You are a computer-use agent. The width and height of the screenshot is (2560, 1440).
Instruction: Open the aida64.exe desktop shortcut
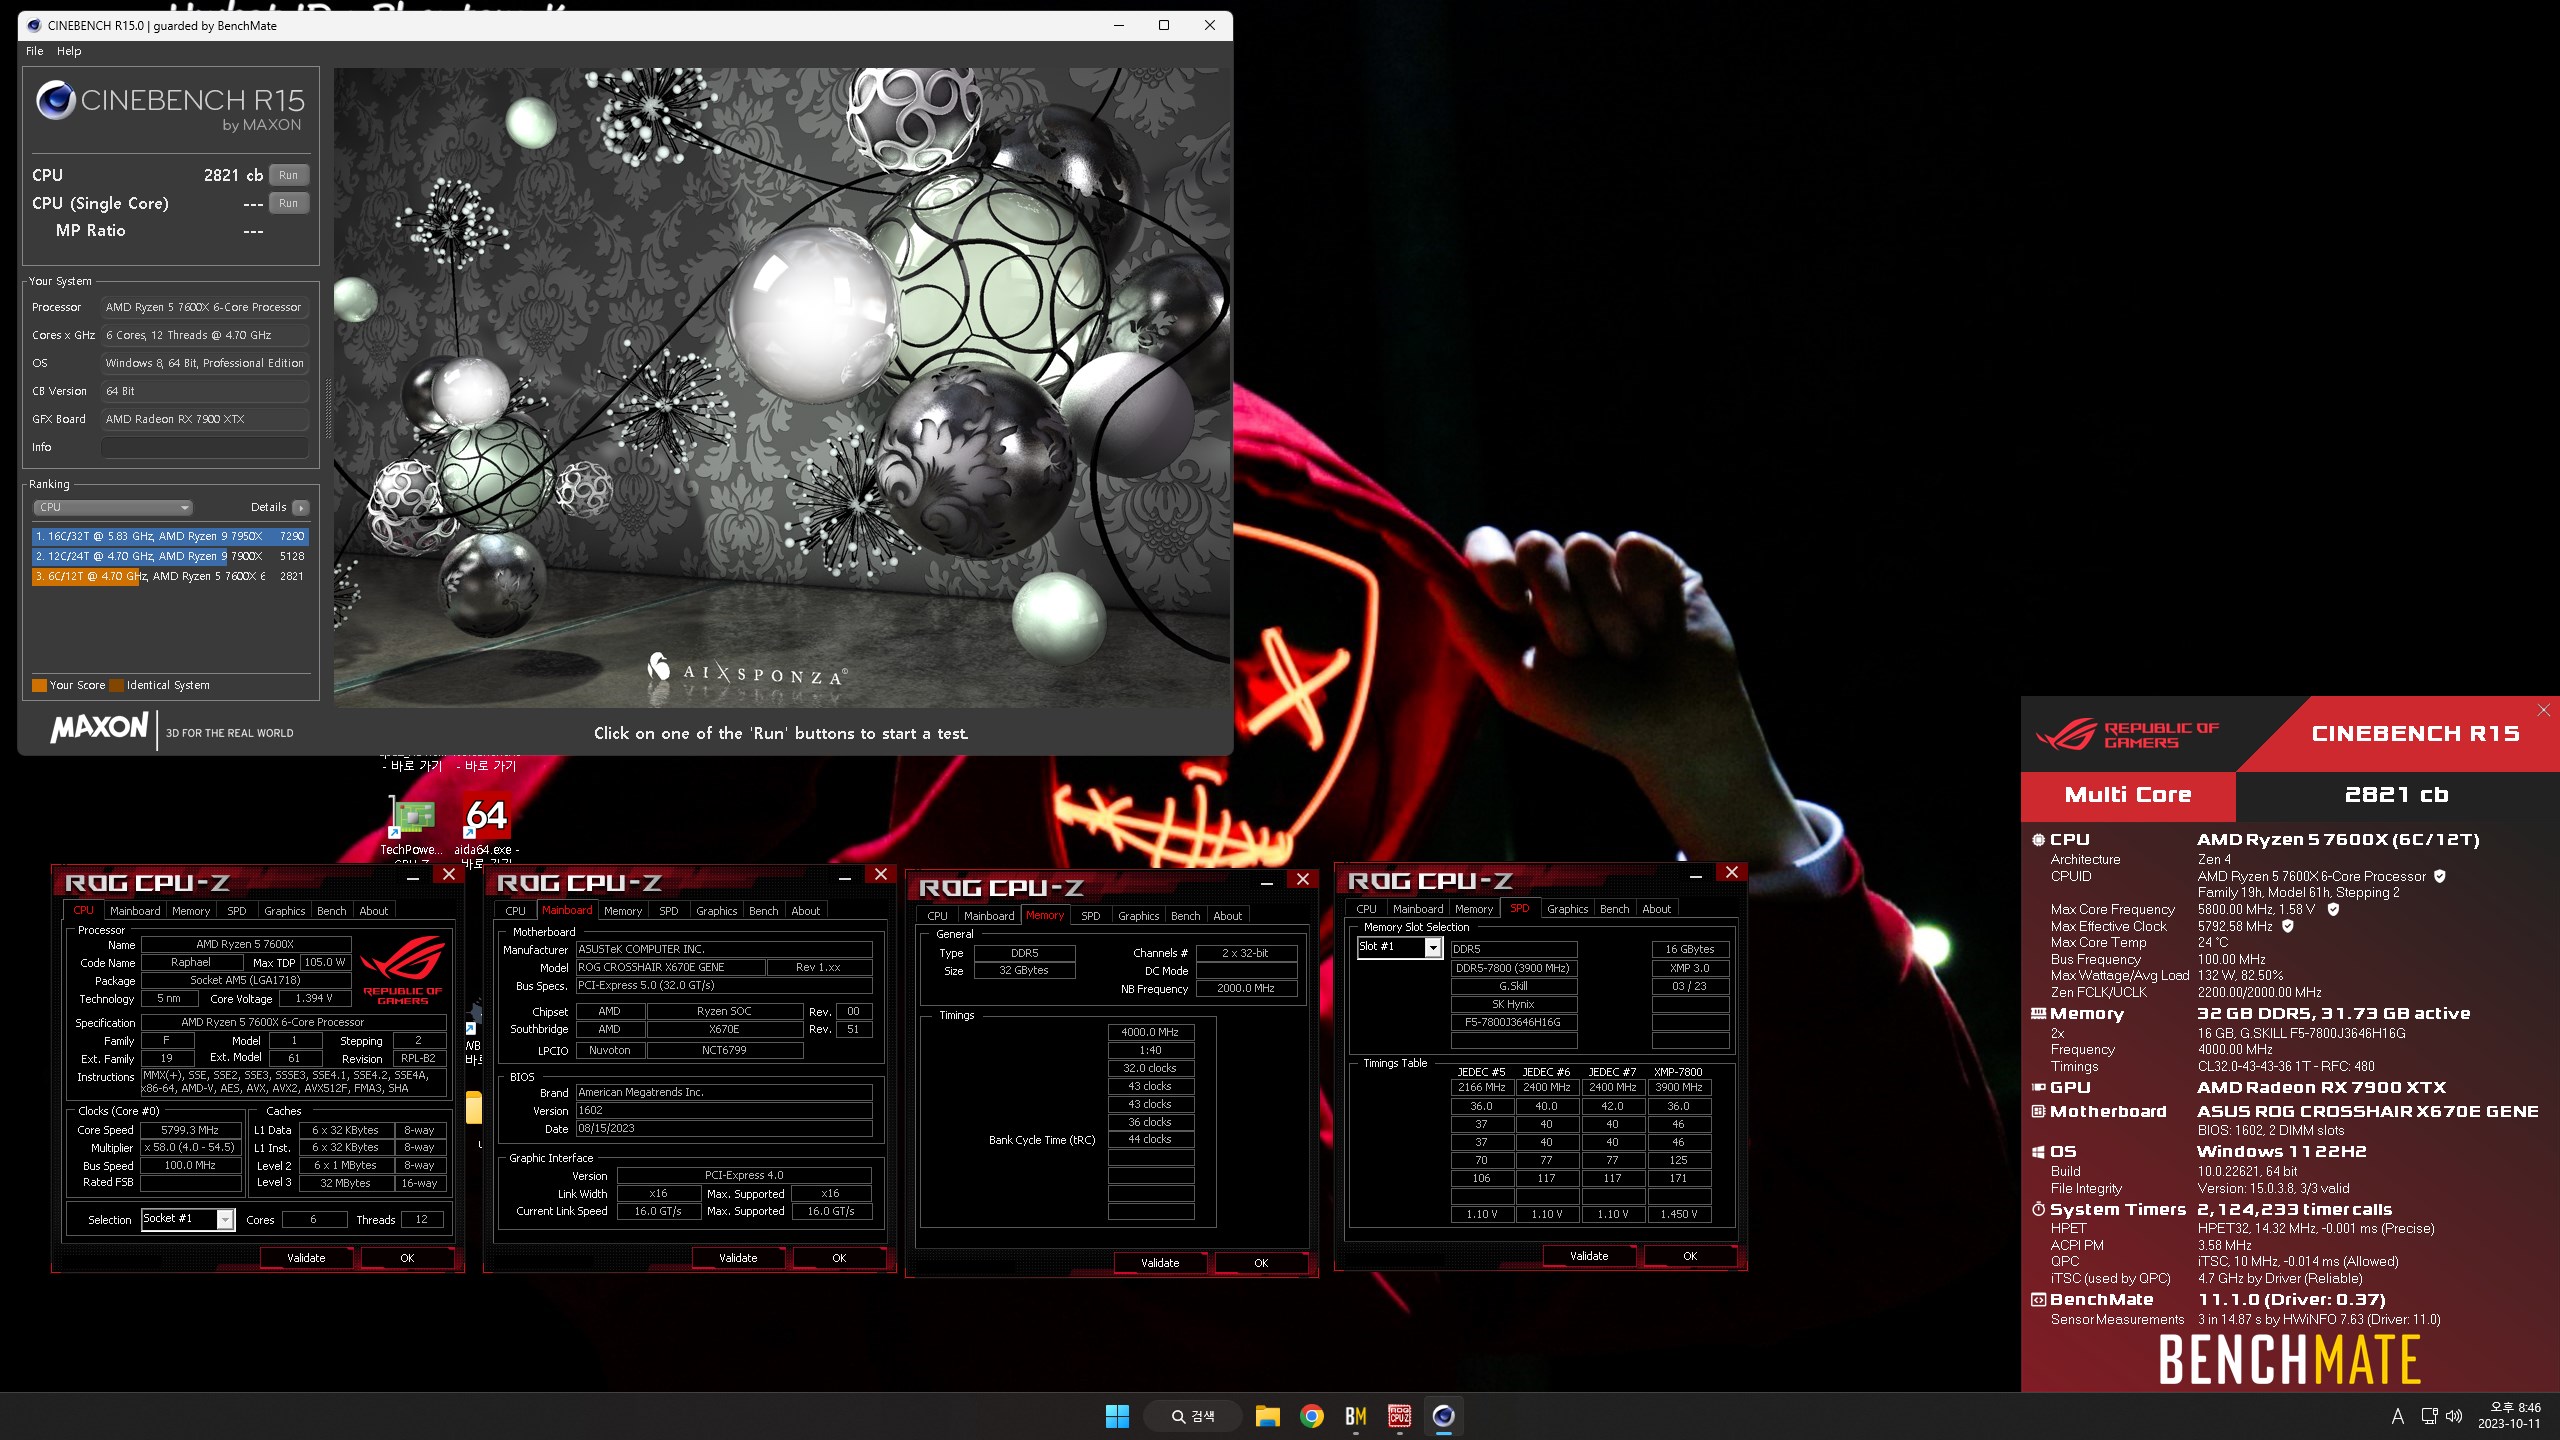tap(487, 826)
